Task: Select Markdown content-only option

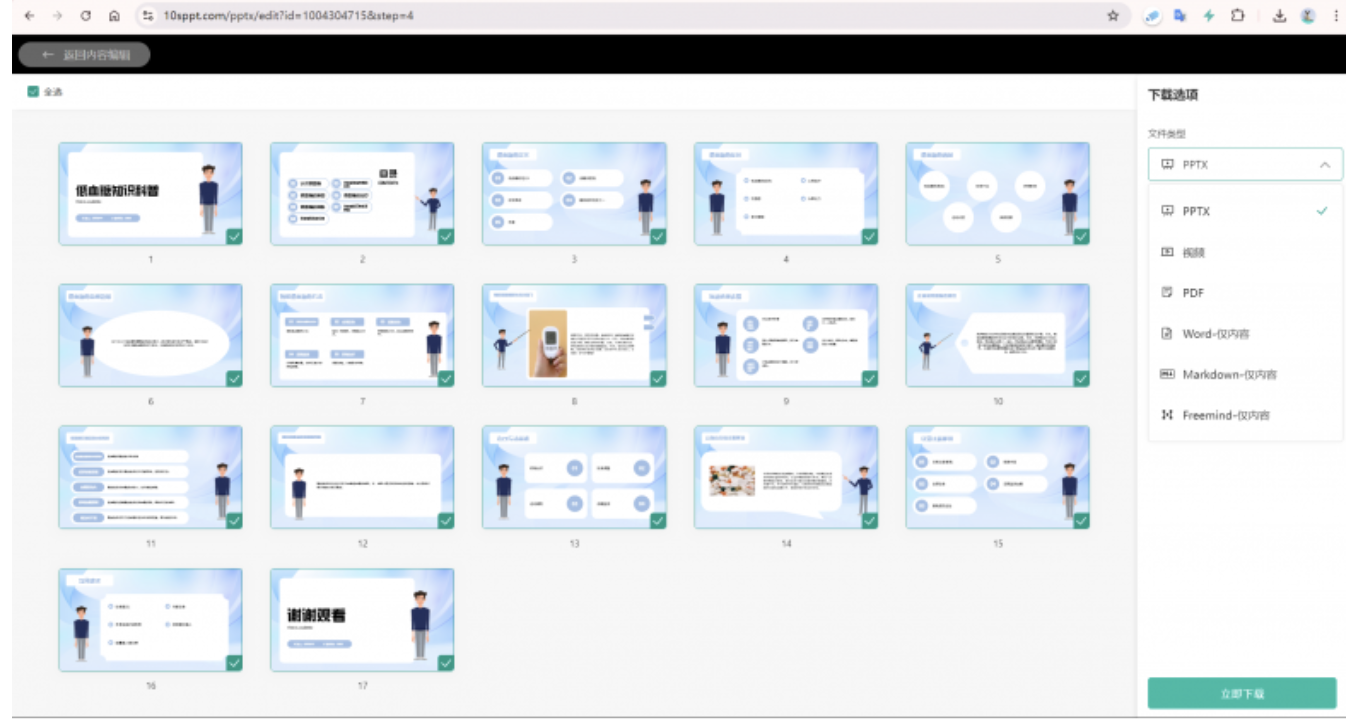Action: (x=1229, y=374)
